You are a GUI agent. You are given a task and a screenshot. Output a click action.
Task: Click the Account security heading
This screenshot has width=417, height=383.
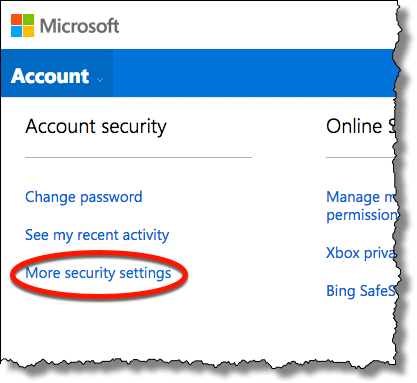click(x=96, y=127)
